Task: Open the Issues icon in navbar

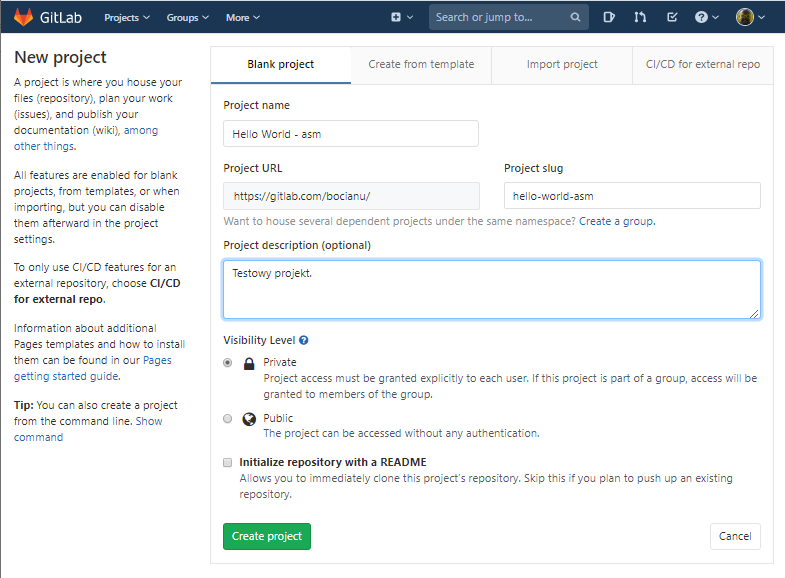Action: tap(609, 17)
